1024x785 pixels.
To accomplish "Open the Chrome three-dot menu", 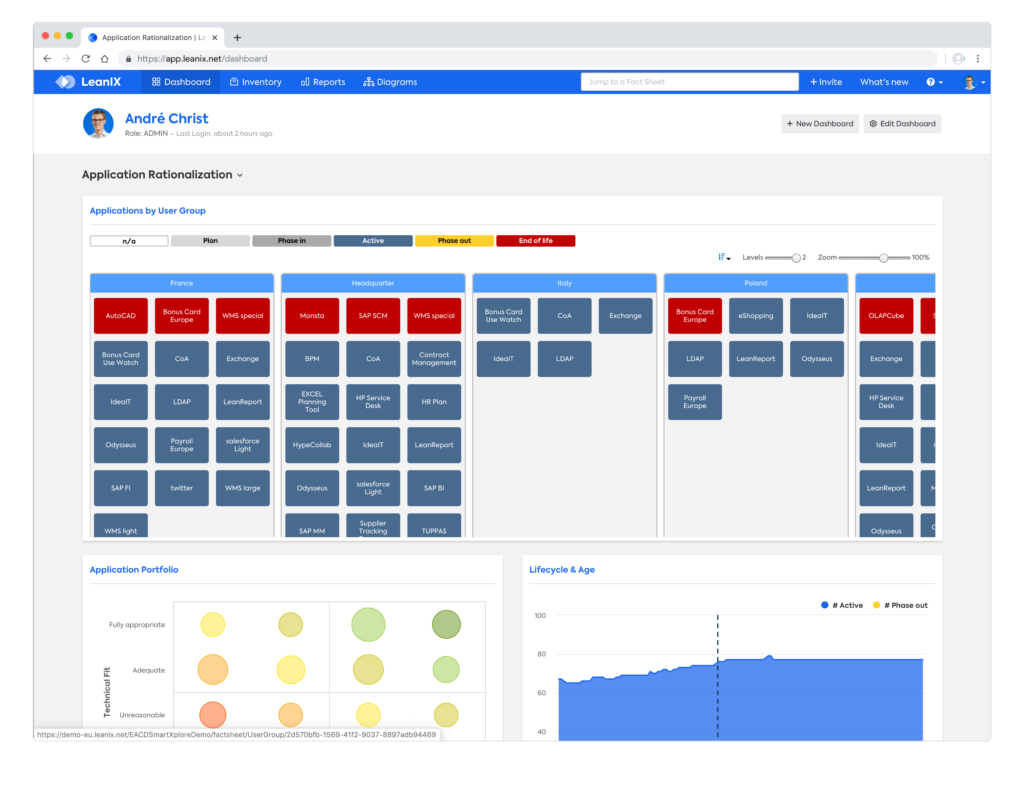I will pyautogui.click(x=978, y=59).
